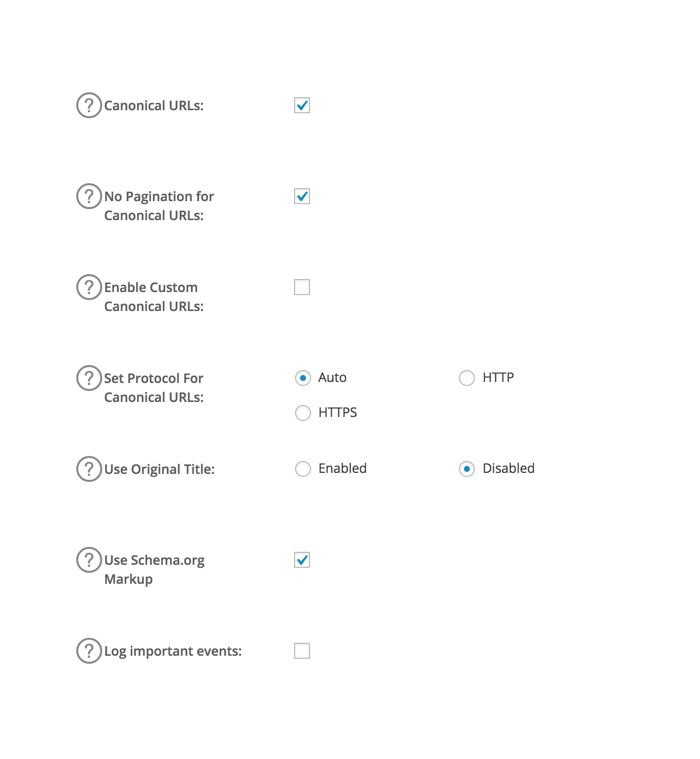
Task: Uncheck the Canonical URLs checkbox
Action: point(302,105)
